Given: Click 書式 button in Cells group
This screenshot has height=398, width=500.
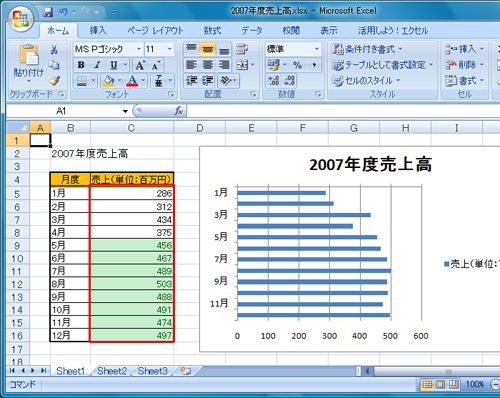Looking at the screenshot, I should [465, 81].
